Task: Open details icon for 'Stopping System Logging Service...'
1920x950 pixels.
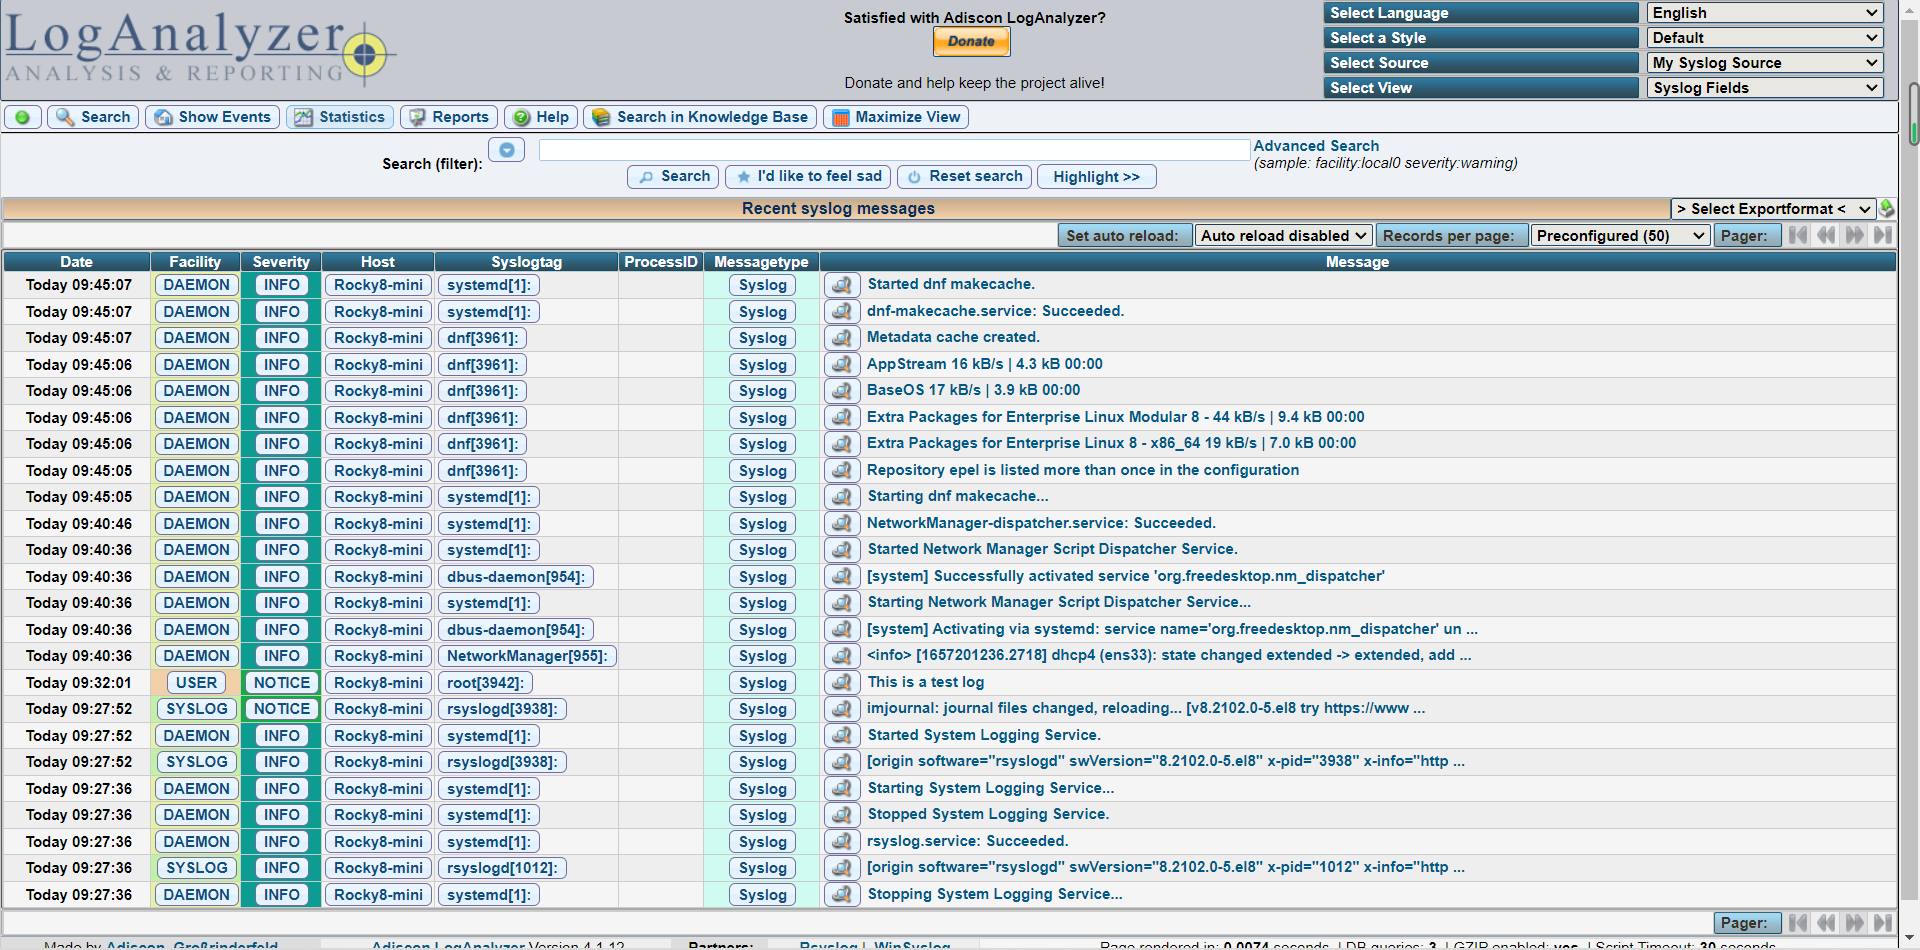Action: [x=842, y=895]
